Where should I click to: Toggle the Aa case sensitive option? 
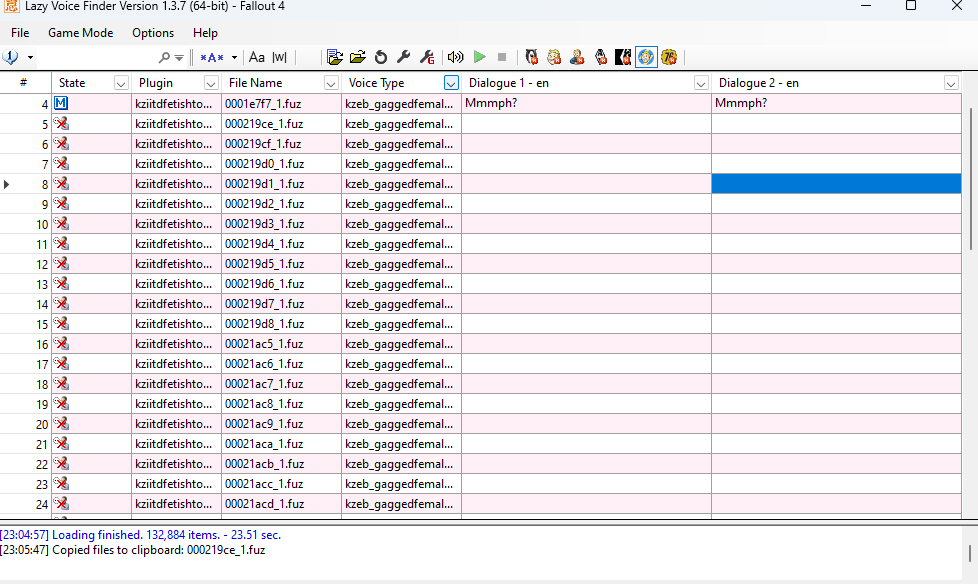pos(256,57)
